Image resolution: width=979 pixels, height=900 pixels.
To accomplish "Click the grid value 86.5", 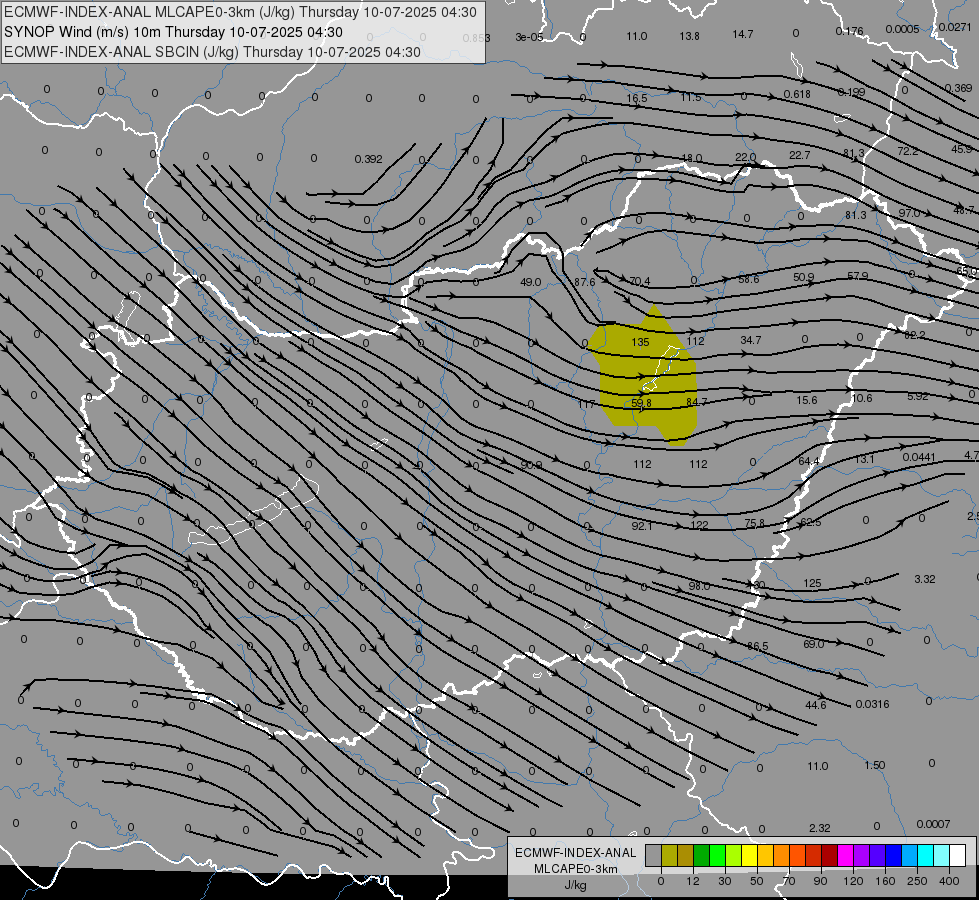I will 757,646.
